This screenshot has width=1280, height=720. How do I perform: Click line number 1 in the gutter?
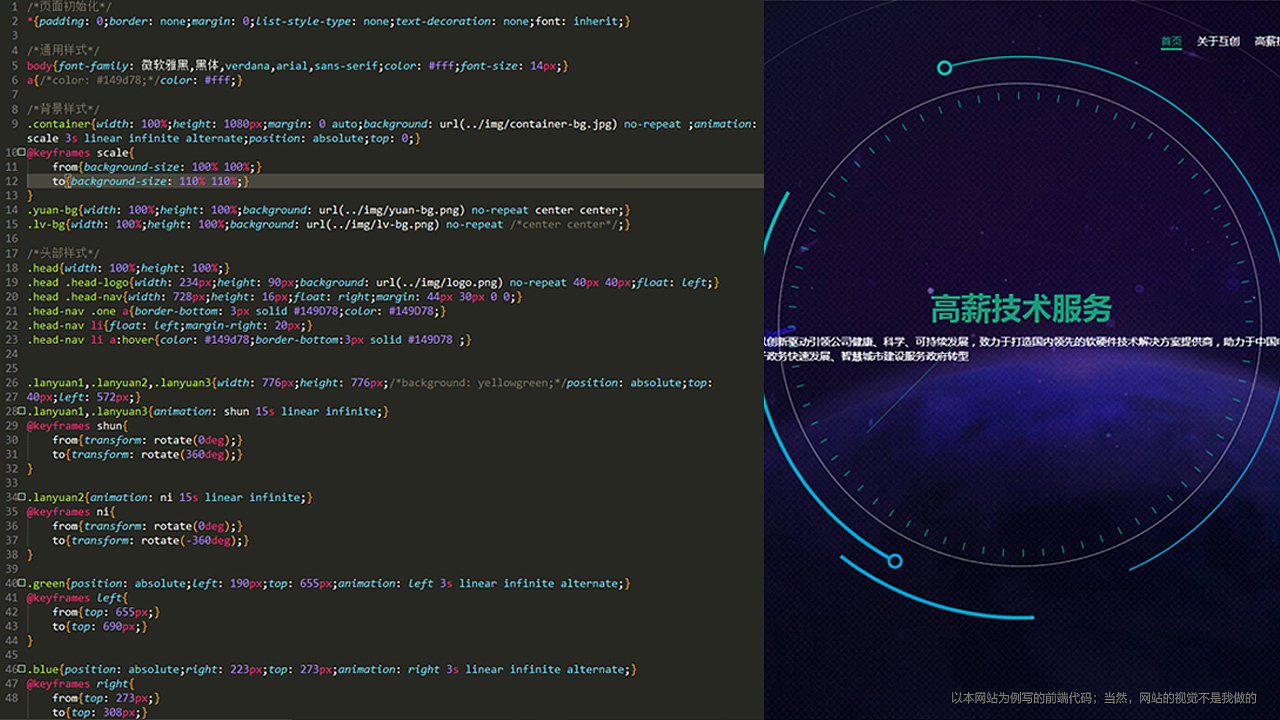tap(14, 7)
